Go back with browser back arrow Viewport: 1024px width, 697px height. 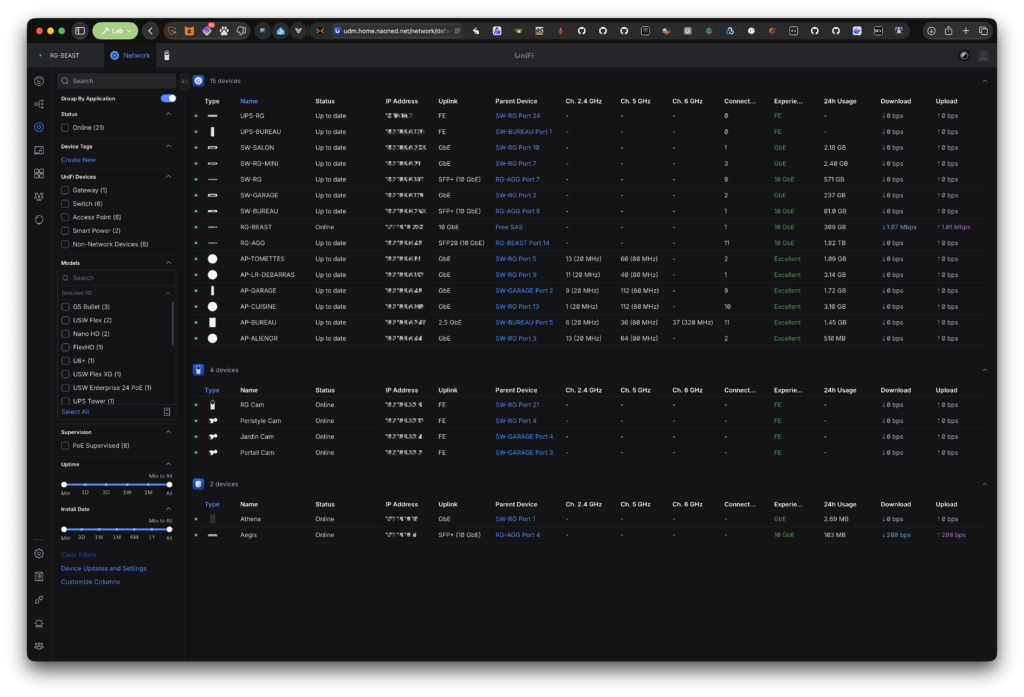click(x=150, y=31)
